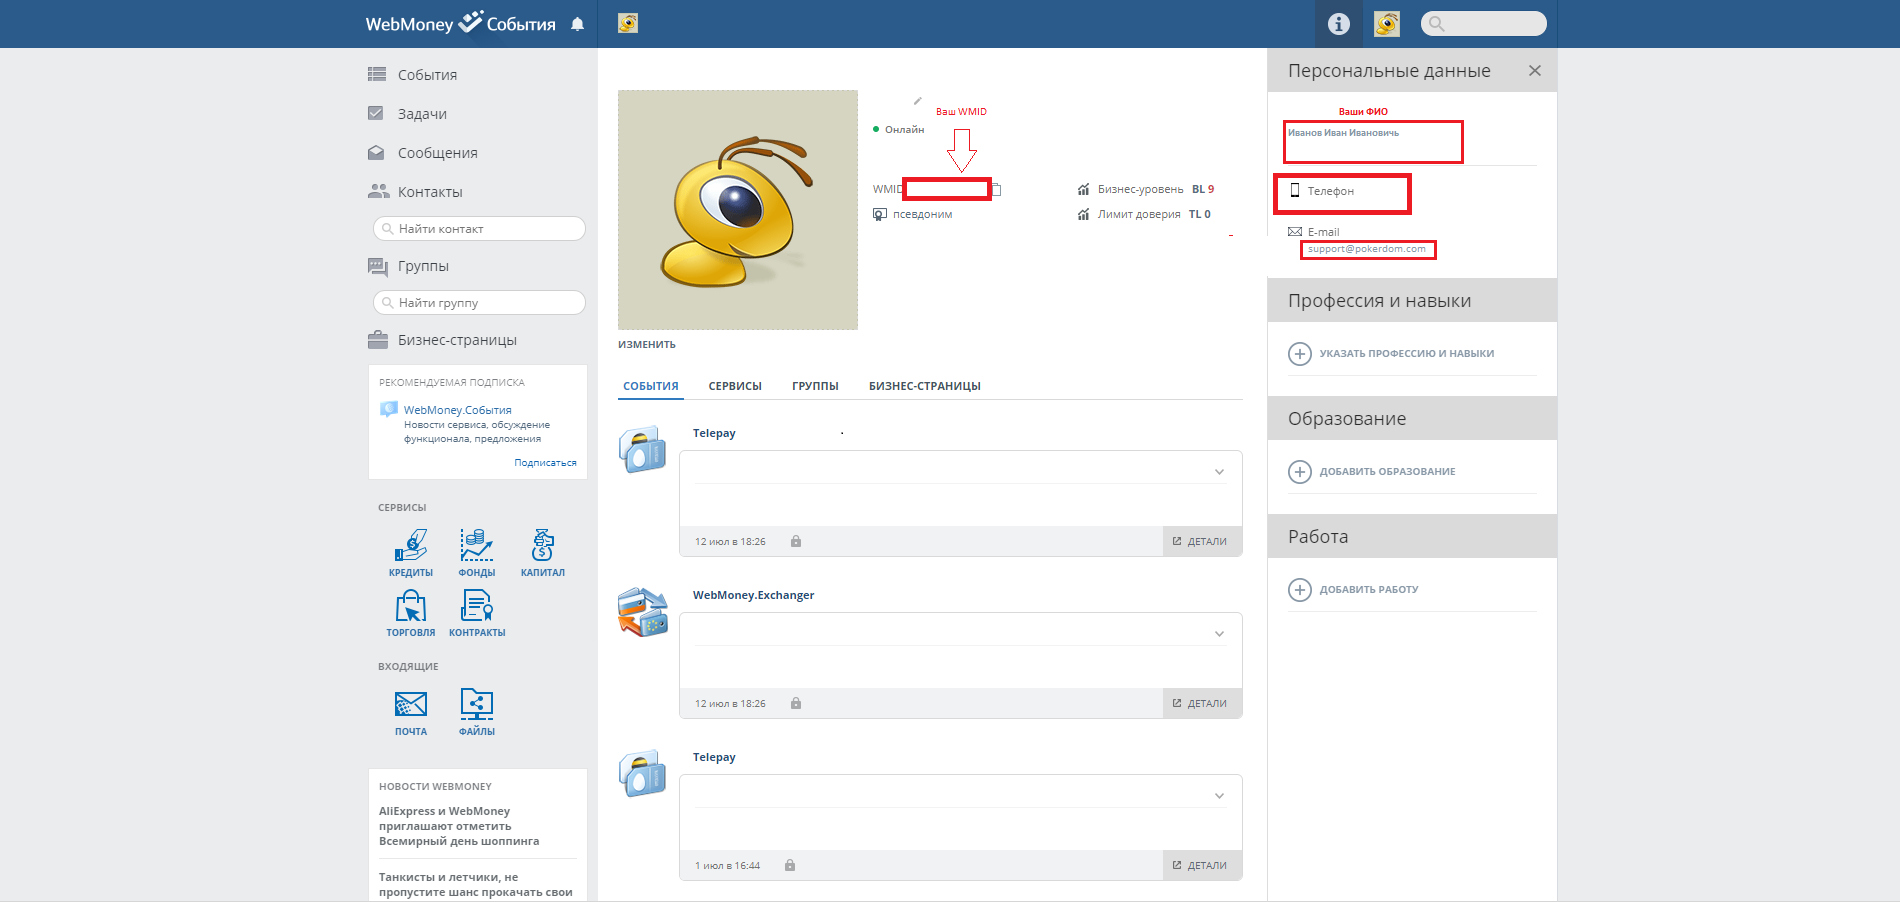Click the name Иванов Иван Иванович

pos(1343,133)
